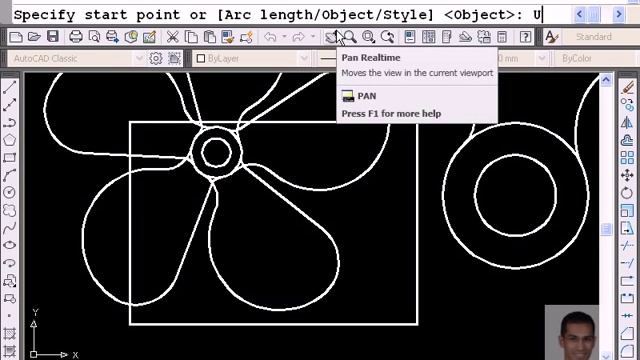Redo the action with the Redo arrow
Image resolution: width=640 pixels, height=360 pixels.
299,37
